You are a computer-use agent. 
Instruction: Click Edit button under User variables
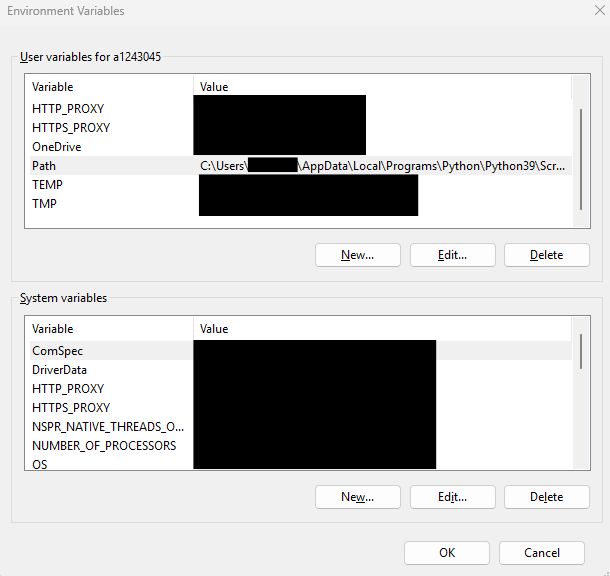coord(452,255)
